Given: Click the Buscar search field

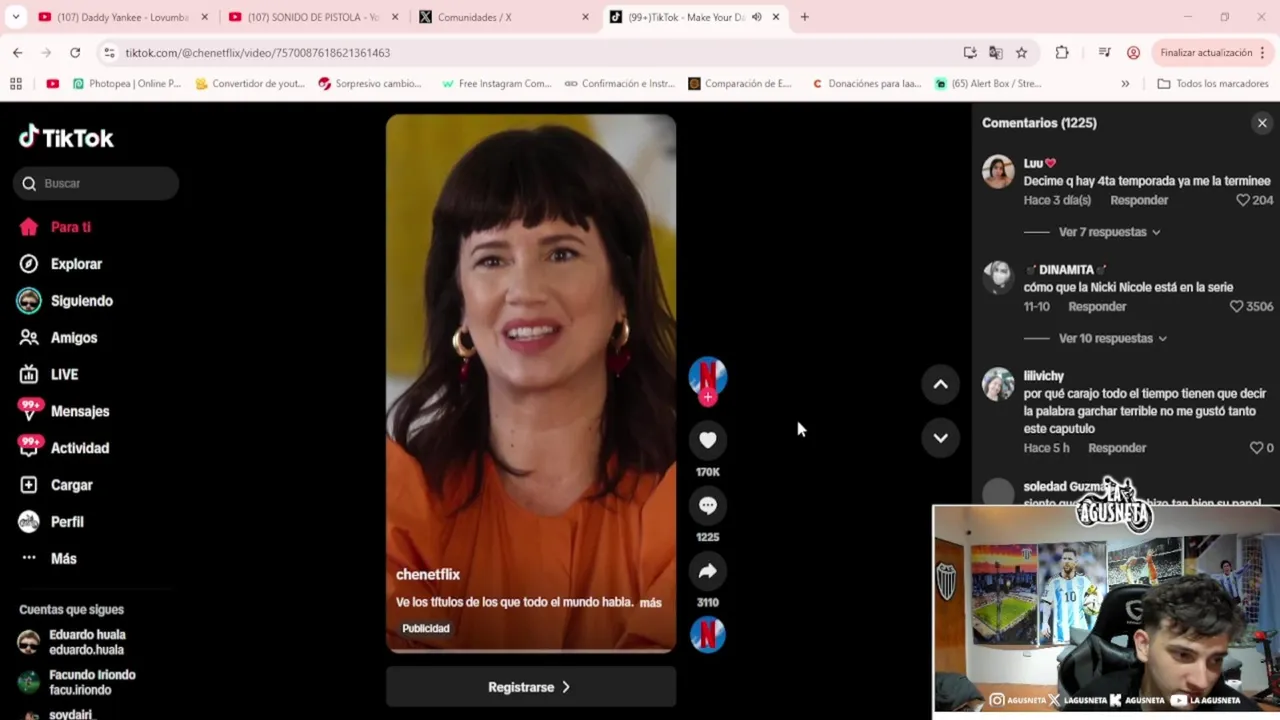Looking at the screenshot, I should click(96, 183).
